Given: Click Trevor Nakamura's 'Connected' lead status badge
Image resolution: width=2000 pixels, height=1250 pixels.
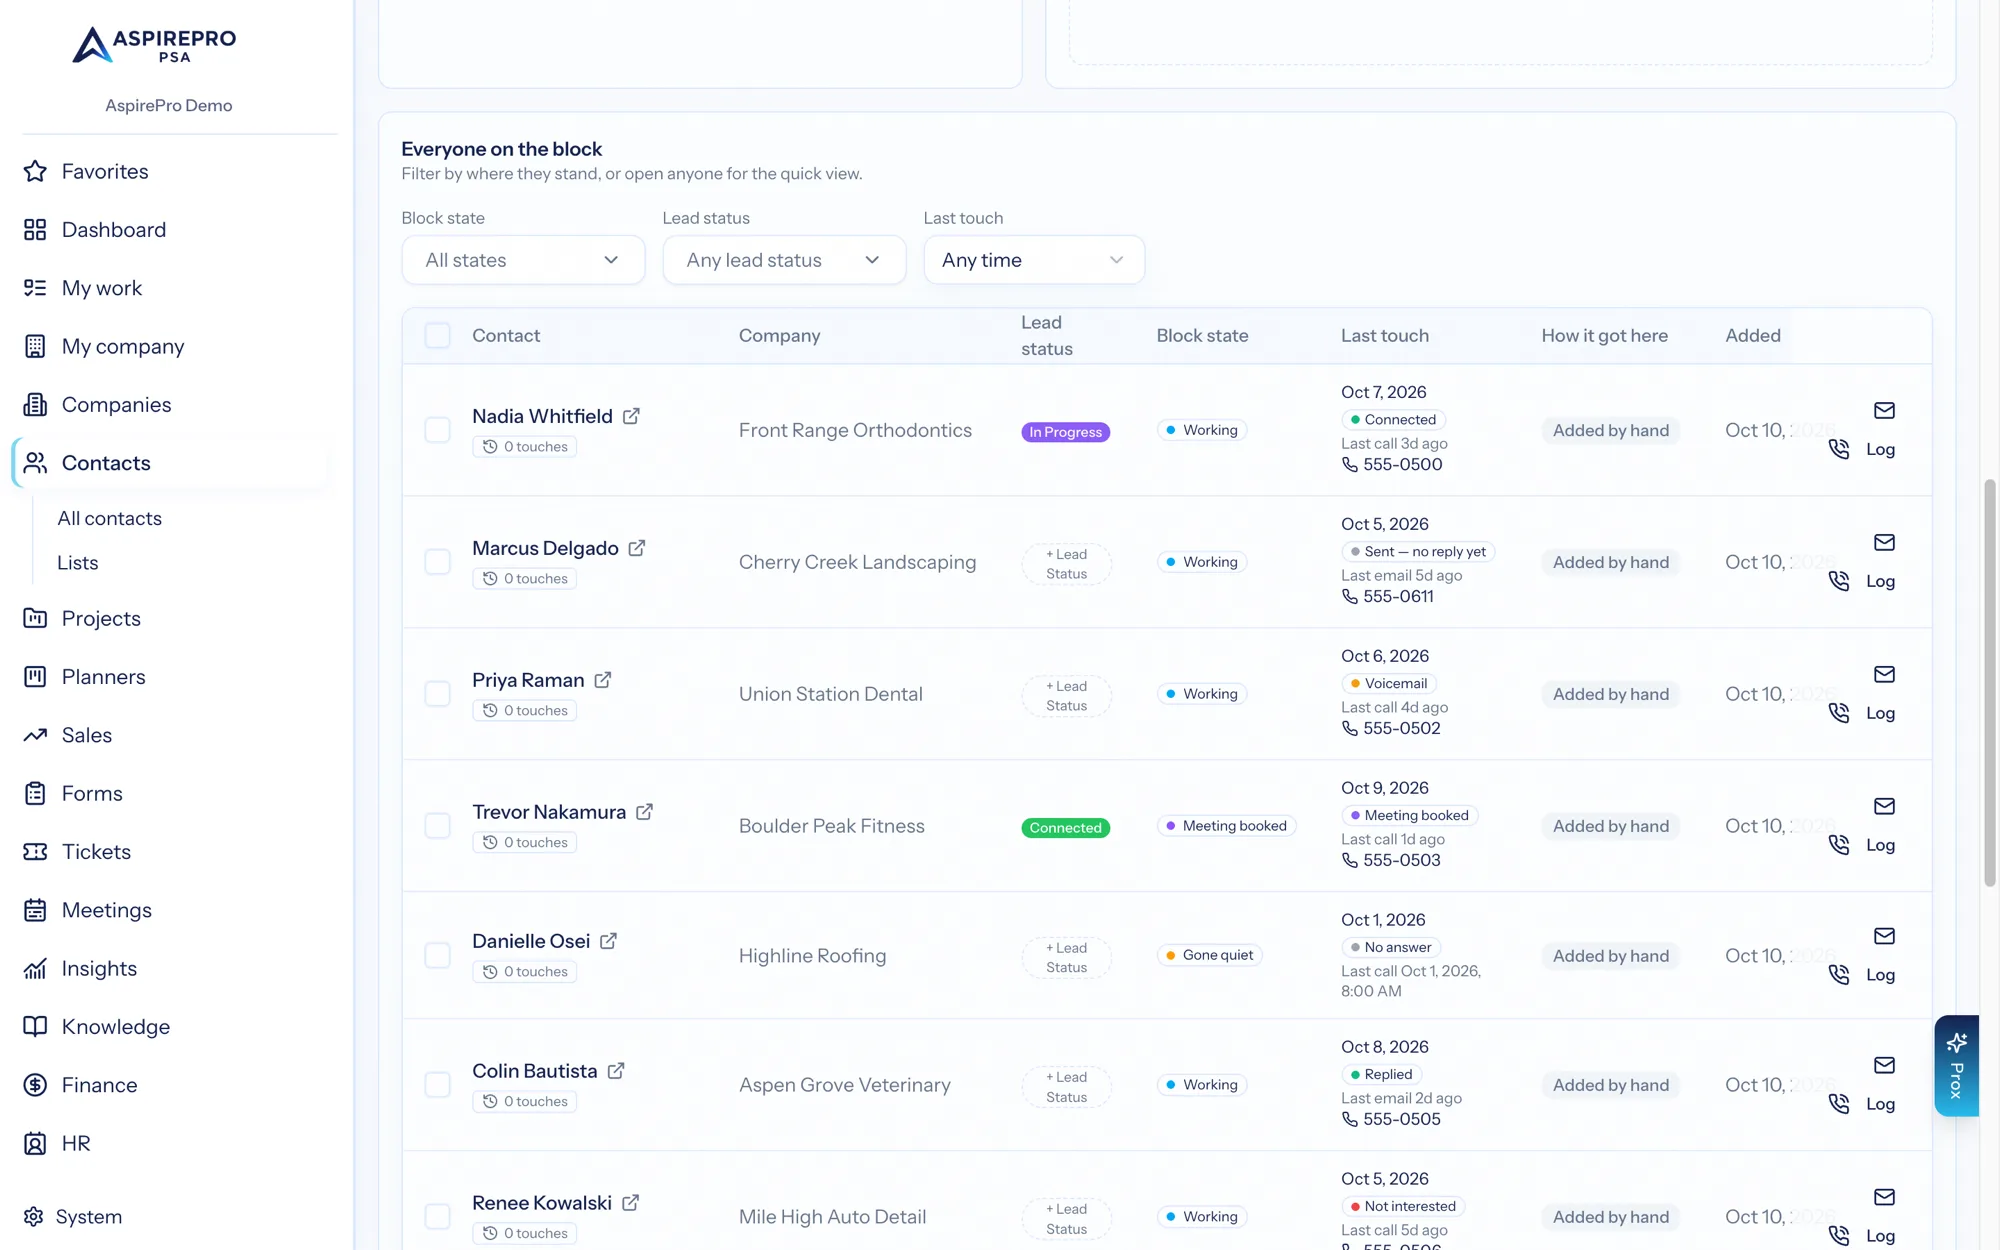Looking at the screenshot, I should tap(1065, 828).
